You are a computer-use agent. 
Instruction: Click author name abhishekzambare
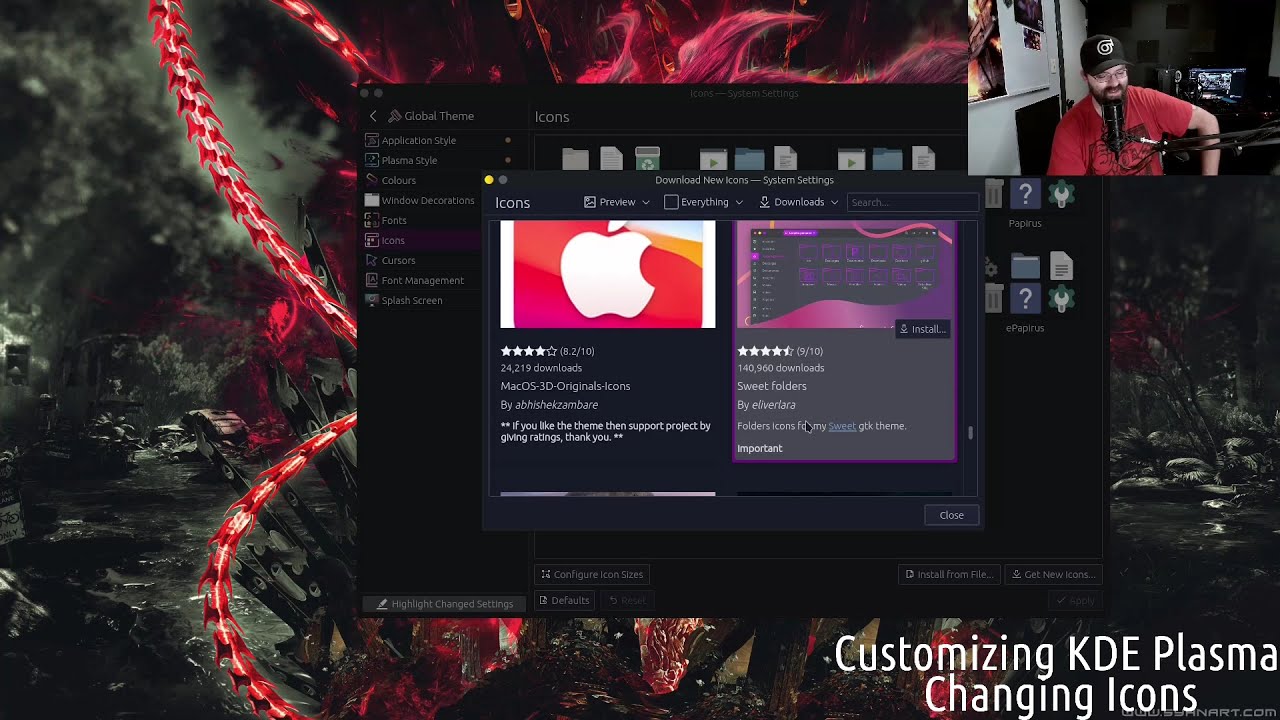(x=556, y=405)
